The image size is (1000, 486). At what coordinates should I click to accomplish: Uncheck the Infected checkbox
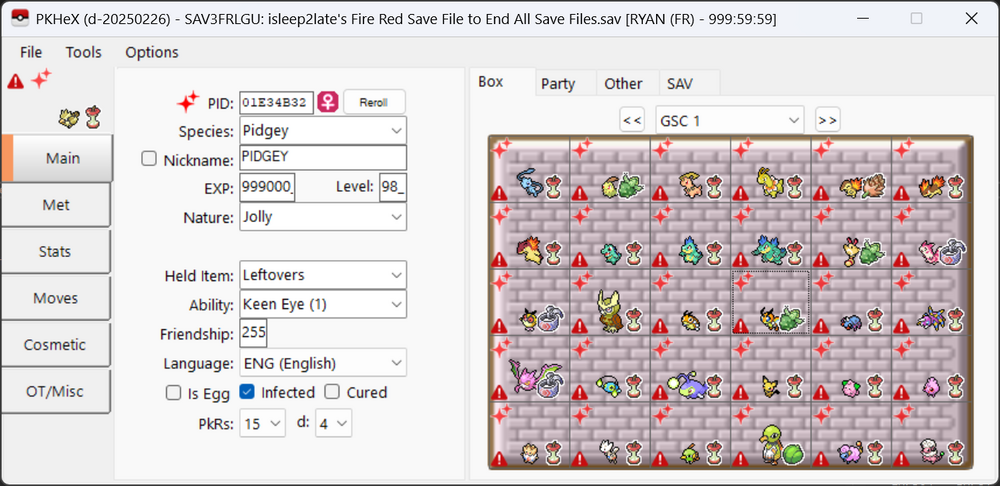(x=246, y=393)
